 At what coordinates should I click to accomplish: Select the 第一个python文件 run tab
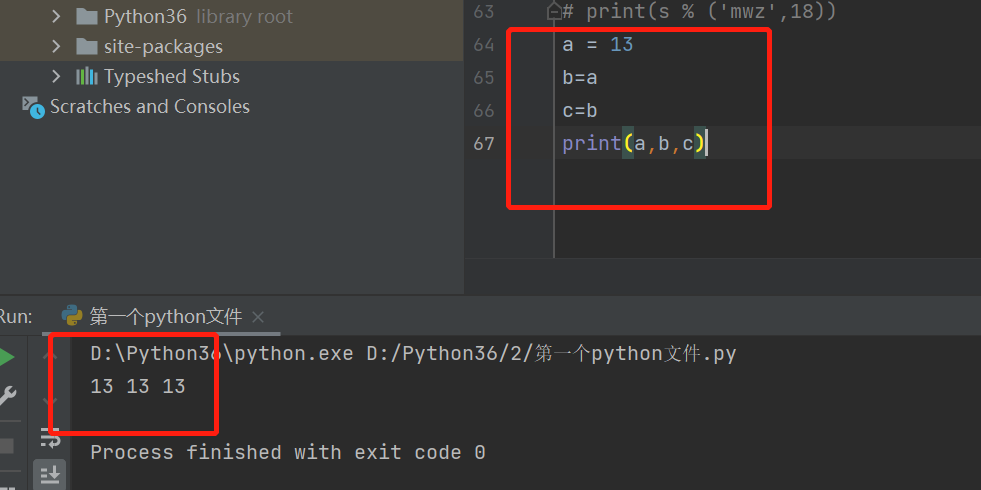165,317
